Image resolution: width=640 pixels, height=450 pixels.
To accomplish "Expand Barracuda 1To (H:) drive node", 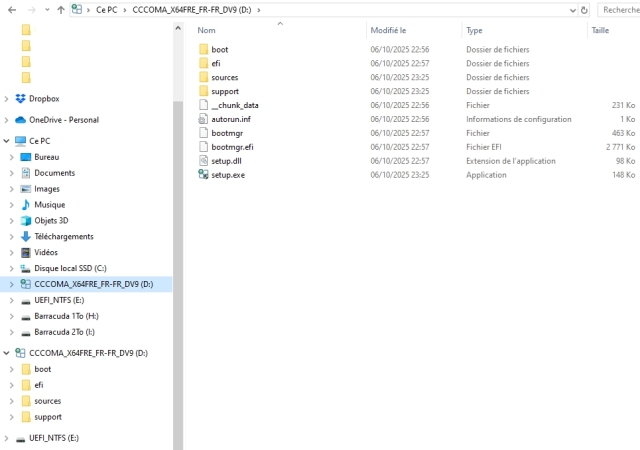I will (x=11, y=317).
